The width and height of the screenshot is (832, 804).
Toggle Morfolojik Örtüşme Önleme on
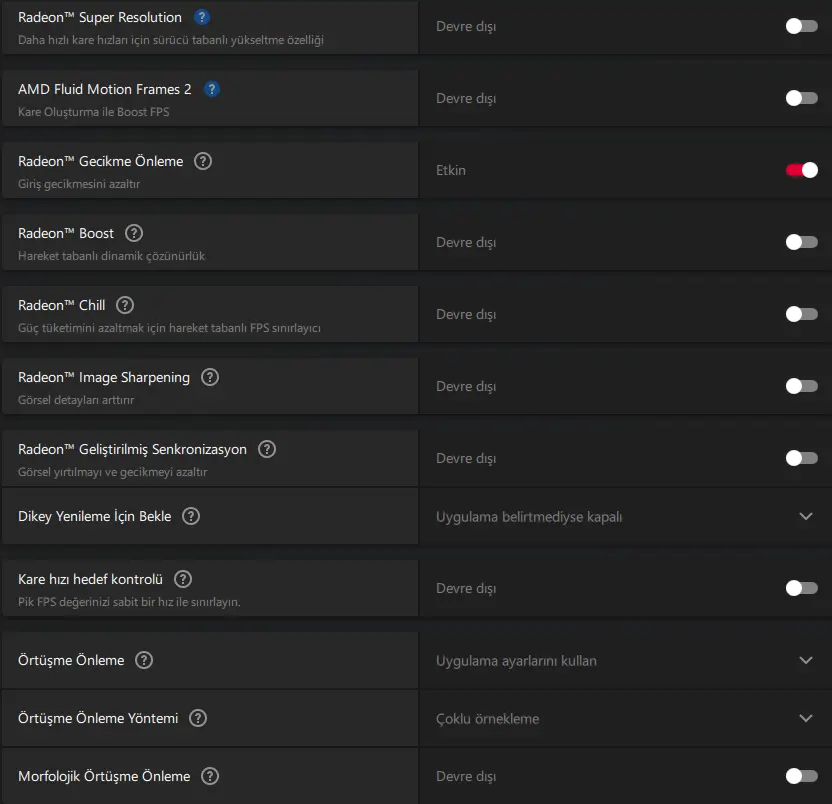[801, 776]
